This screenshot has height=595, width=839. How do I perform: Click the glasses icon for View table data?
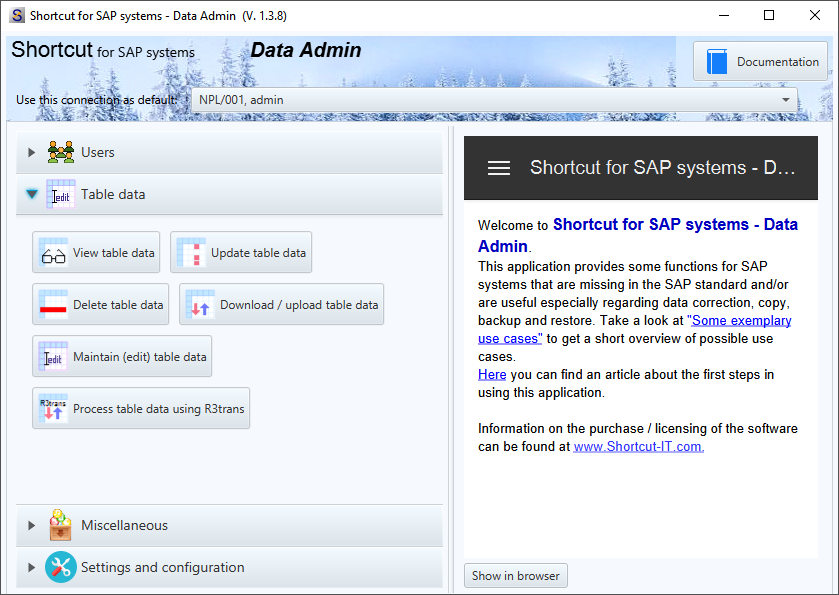coord(54,253)
